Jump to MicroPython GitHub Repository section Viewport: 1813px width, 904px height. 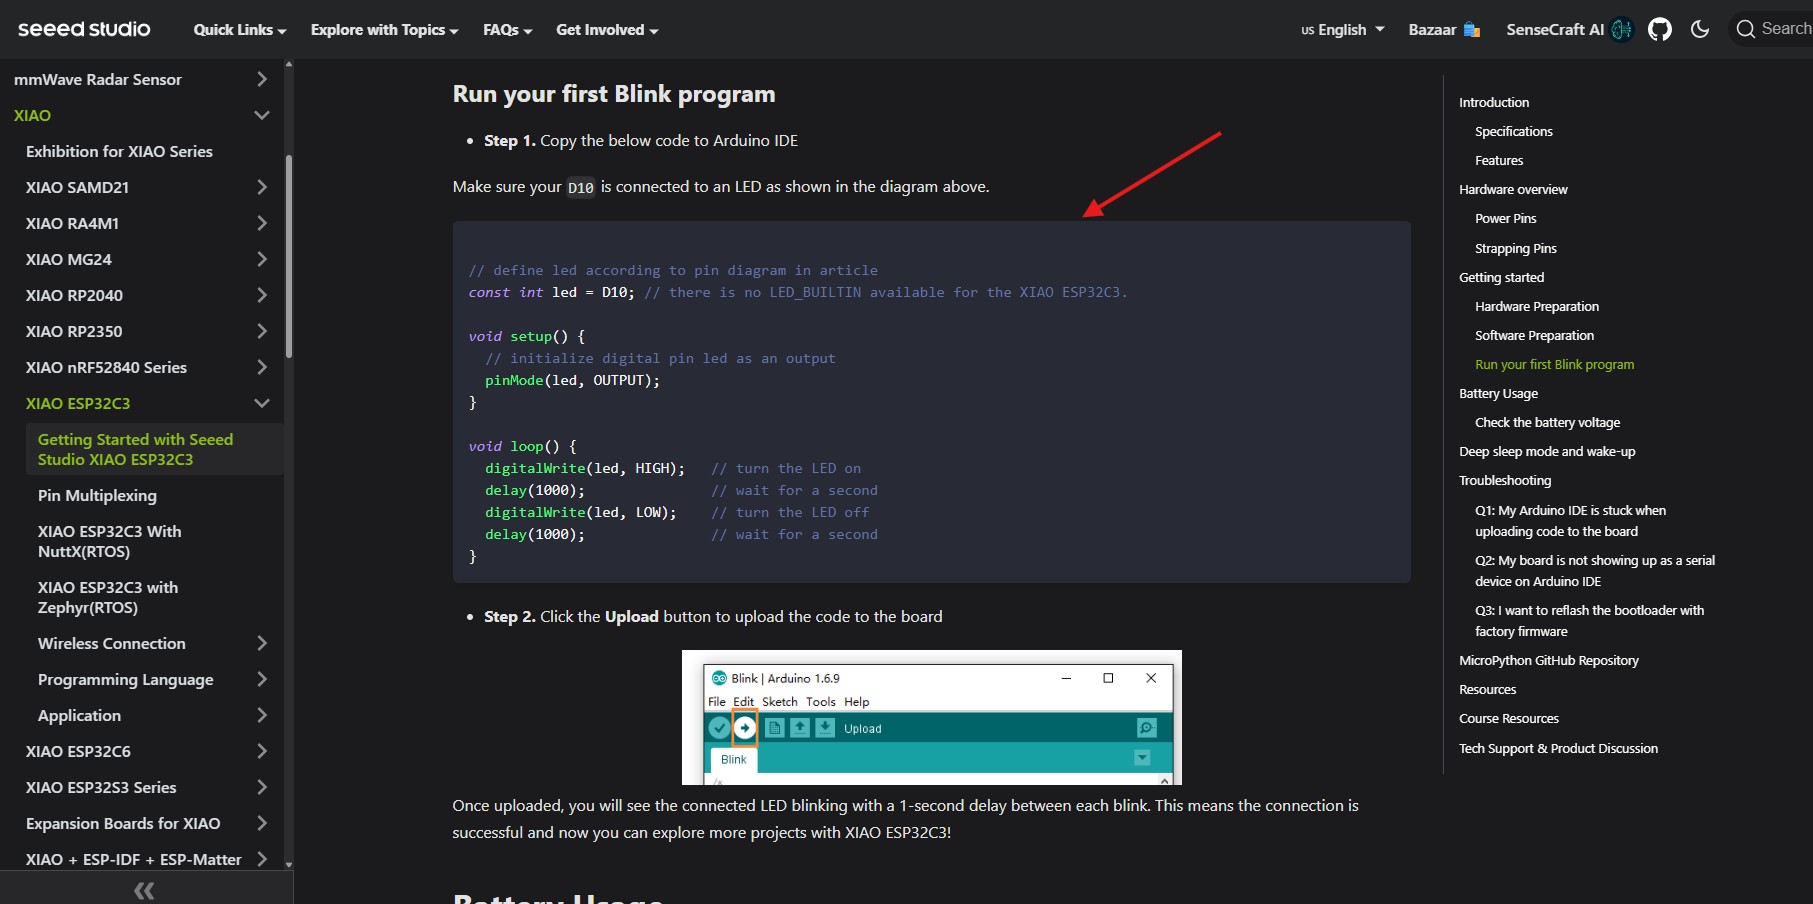pos(1548,660)
